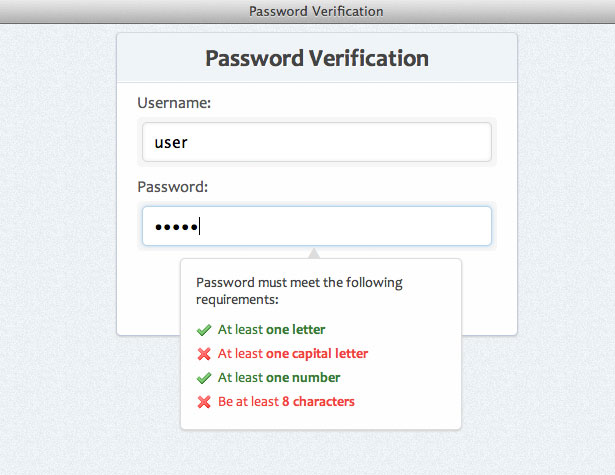The width and height of the screenshot is (615, 475).
Task: Focus the Username input field
Action: 316,142
